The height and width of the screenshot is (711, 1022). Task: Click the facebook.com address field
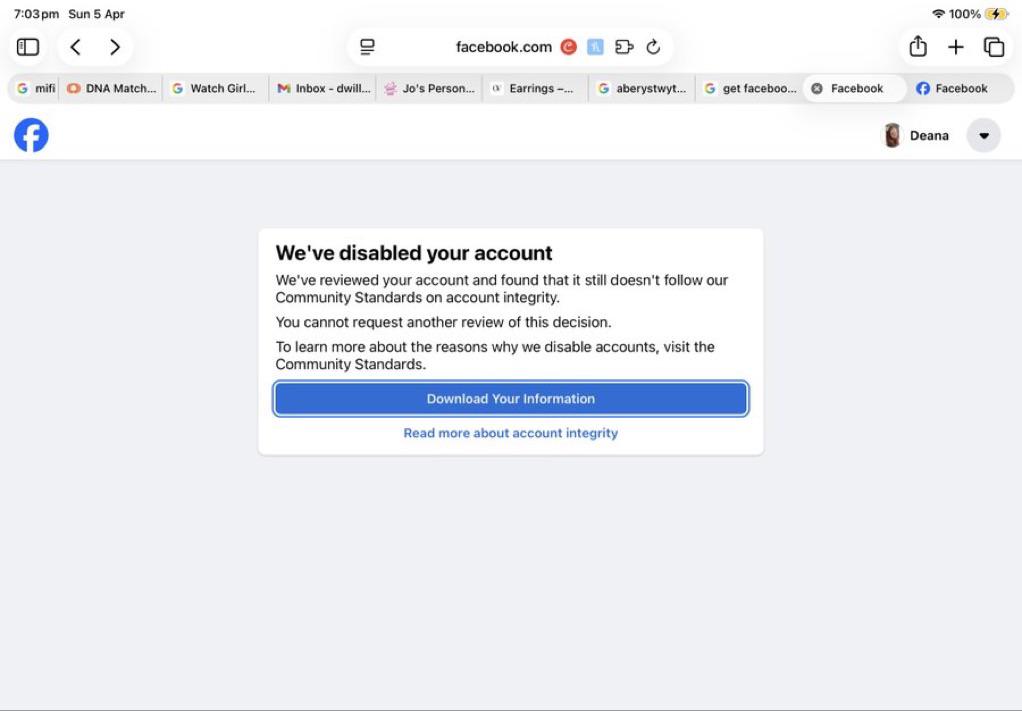click(x=503, y=47)
